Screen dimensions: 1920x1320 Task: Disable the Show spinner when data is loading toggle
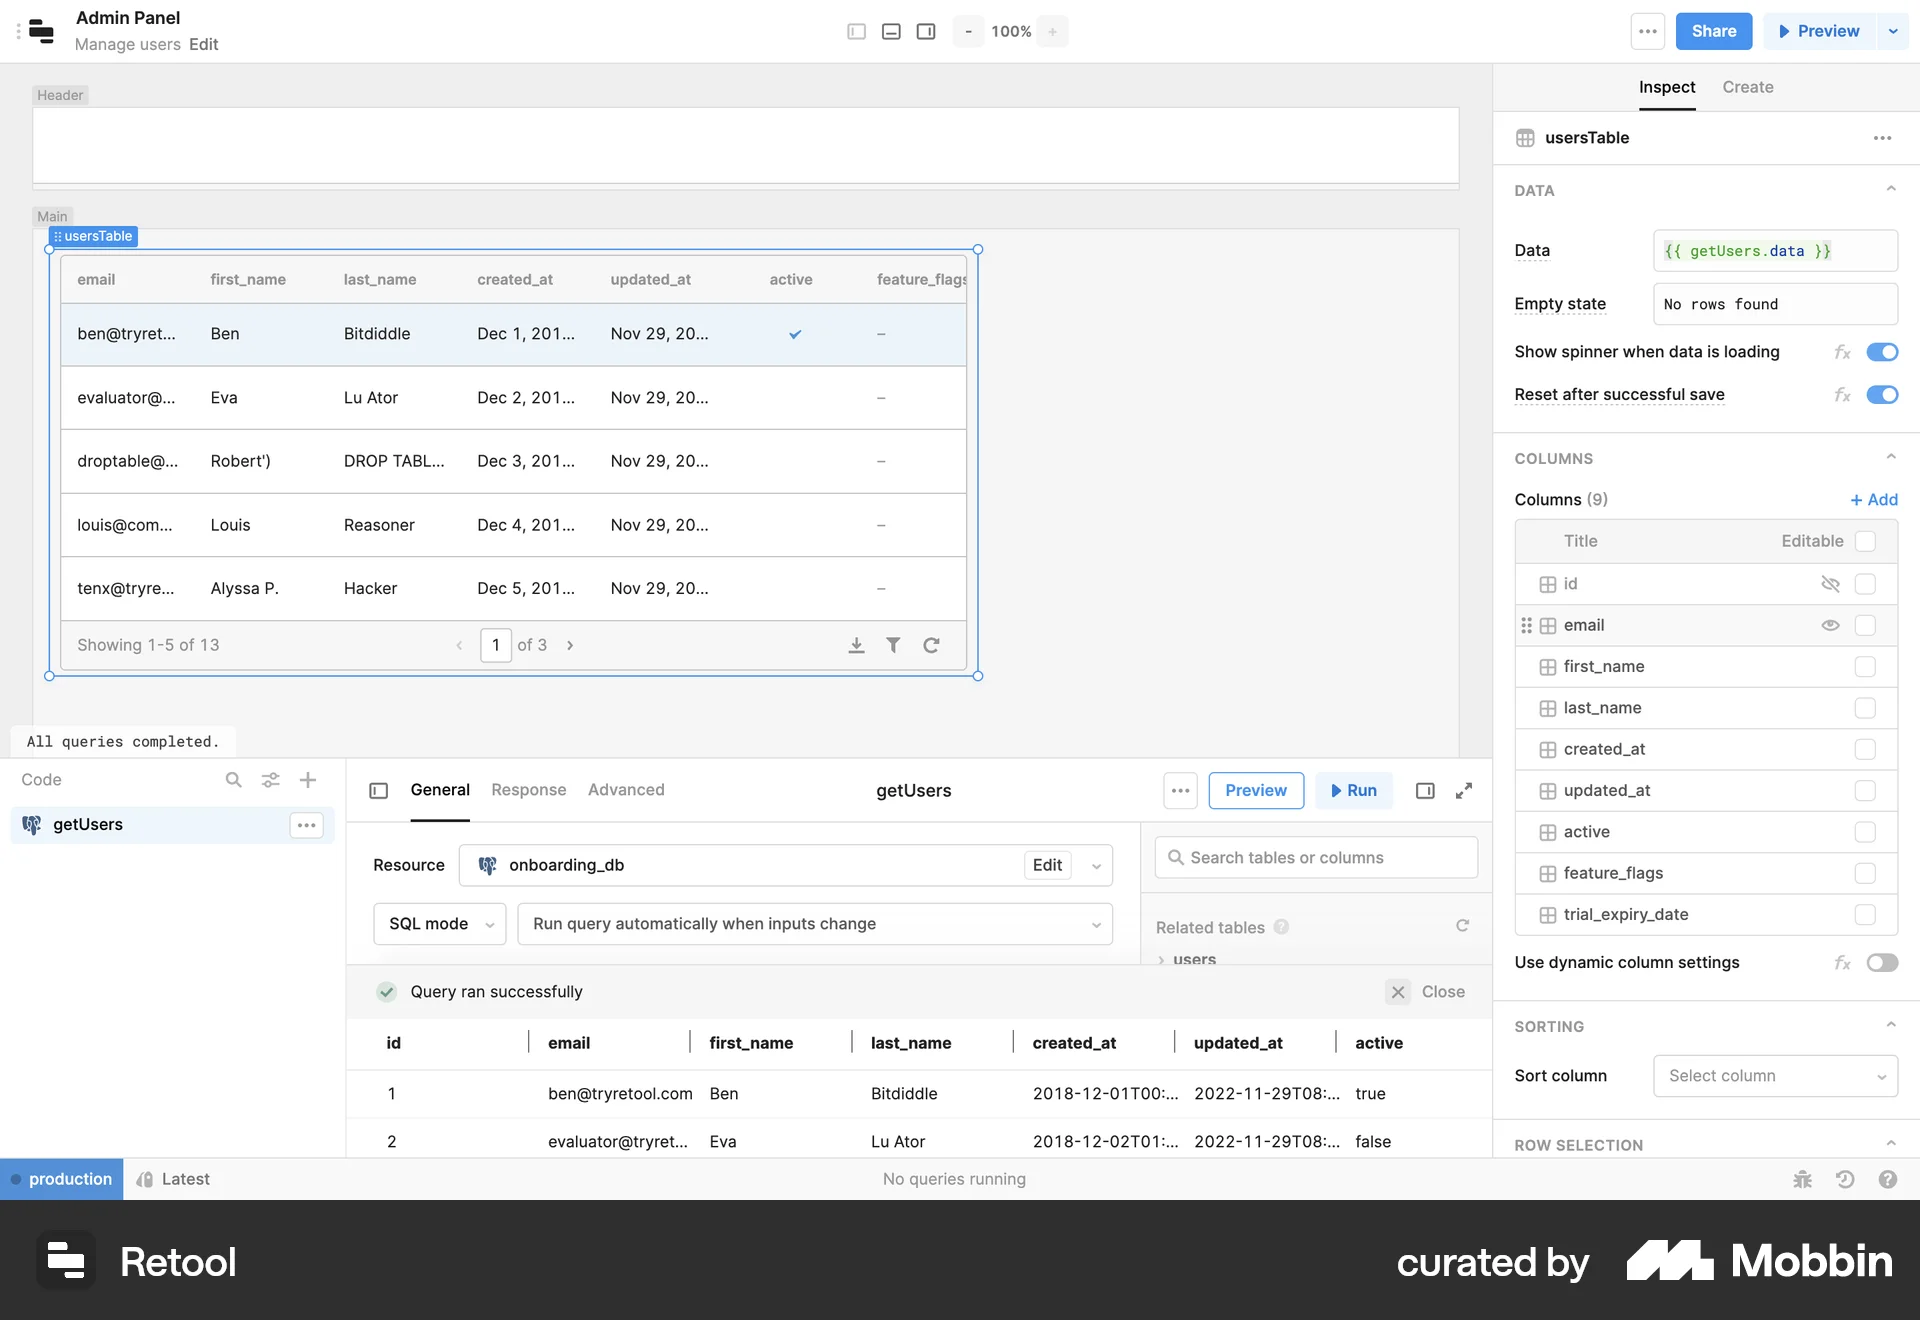coord(1883,352)
